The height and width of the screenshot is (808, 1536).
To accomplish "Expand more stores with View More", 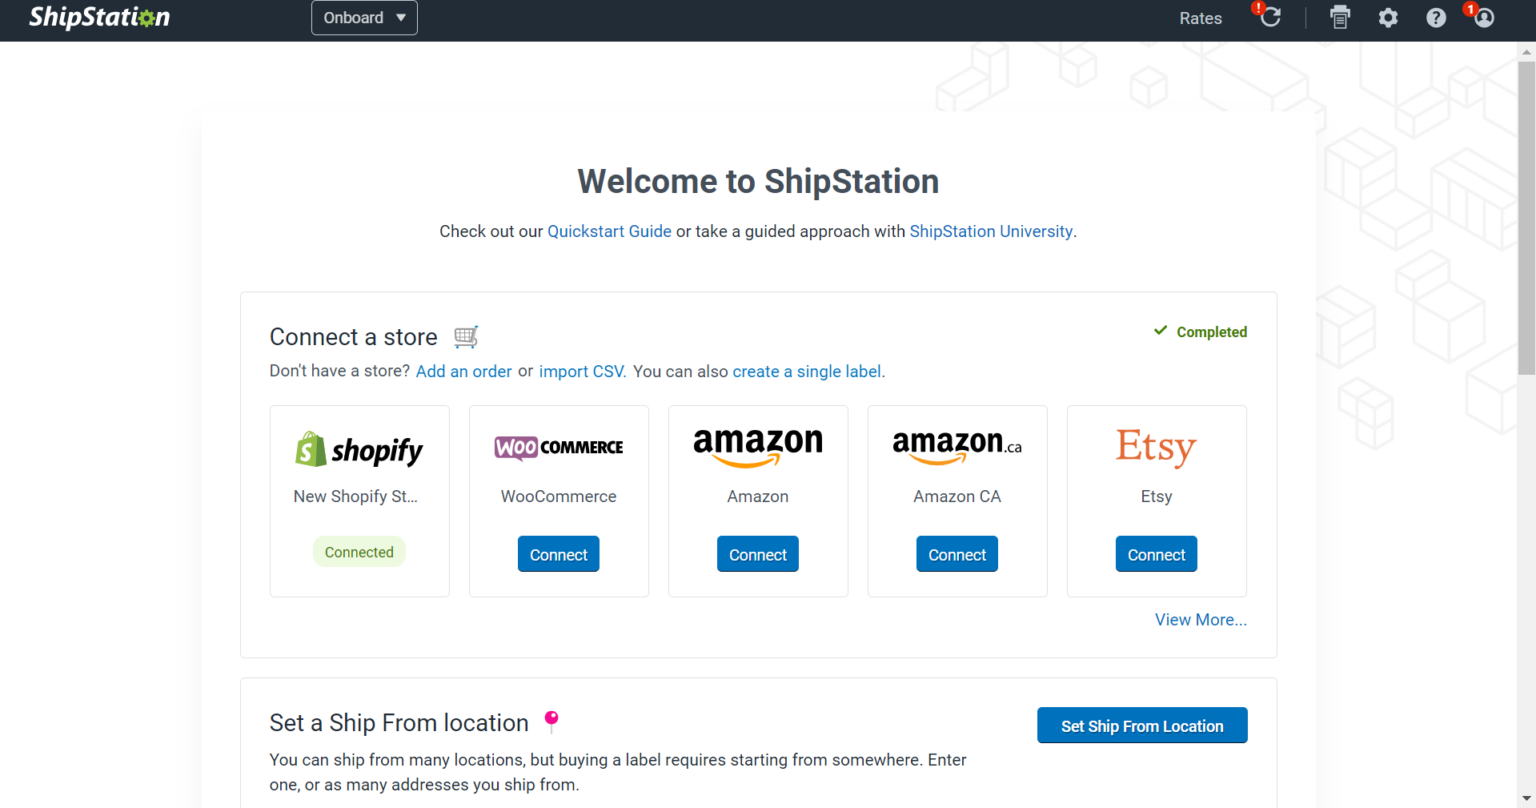I will (1200, 620).
